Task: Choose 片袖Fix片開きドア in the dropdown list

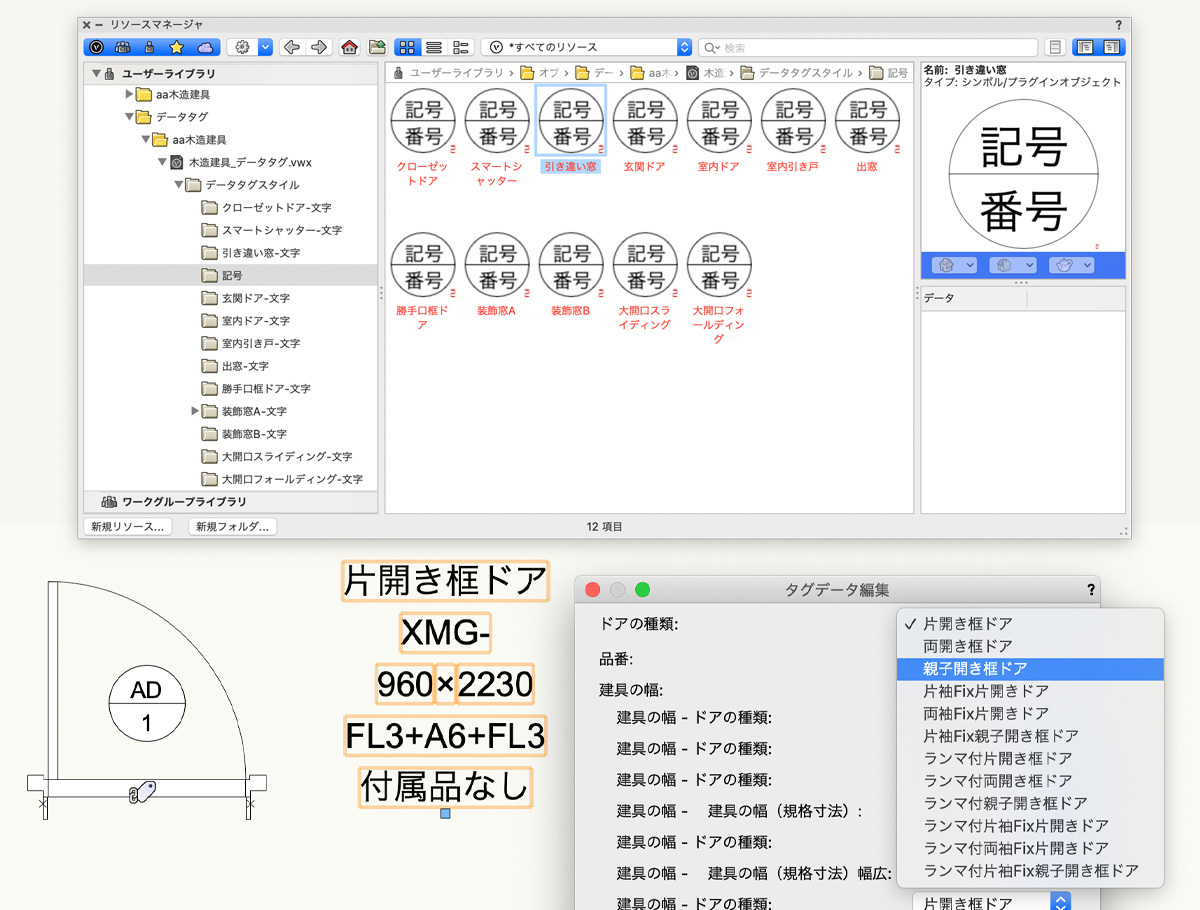Action: (1031, 691)
